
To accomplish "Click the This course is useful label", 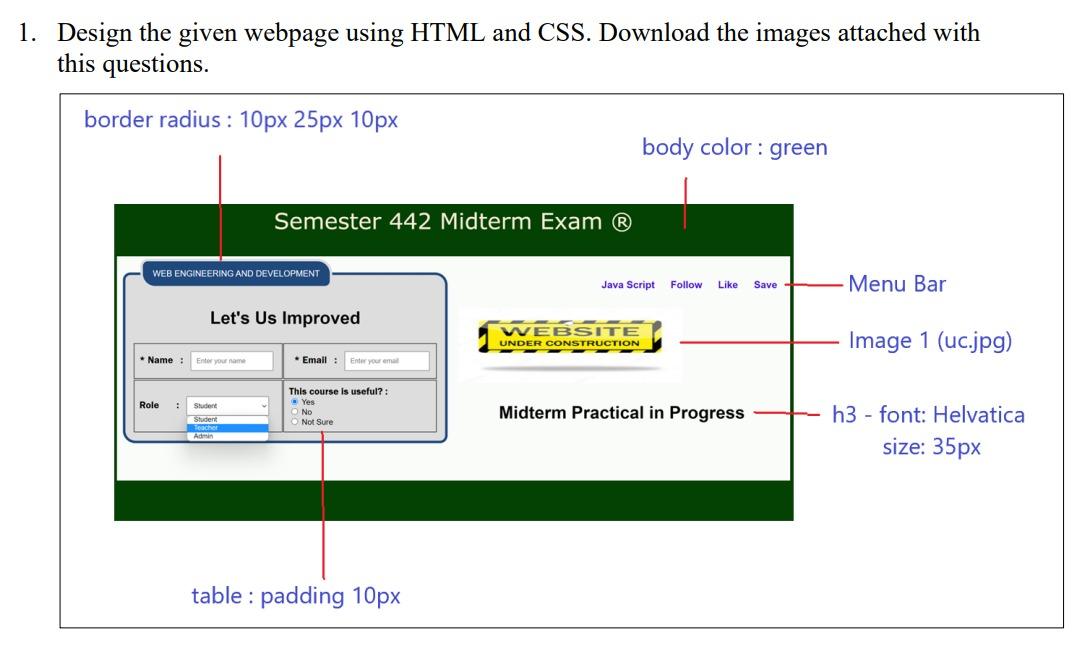I will [340, 391].
